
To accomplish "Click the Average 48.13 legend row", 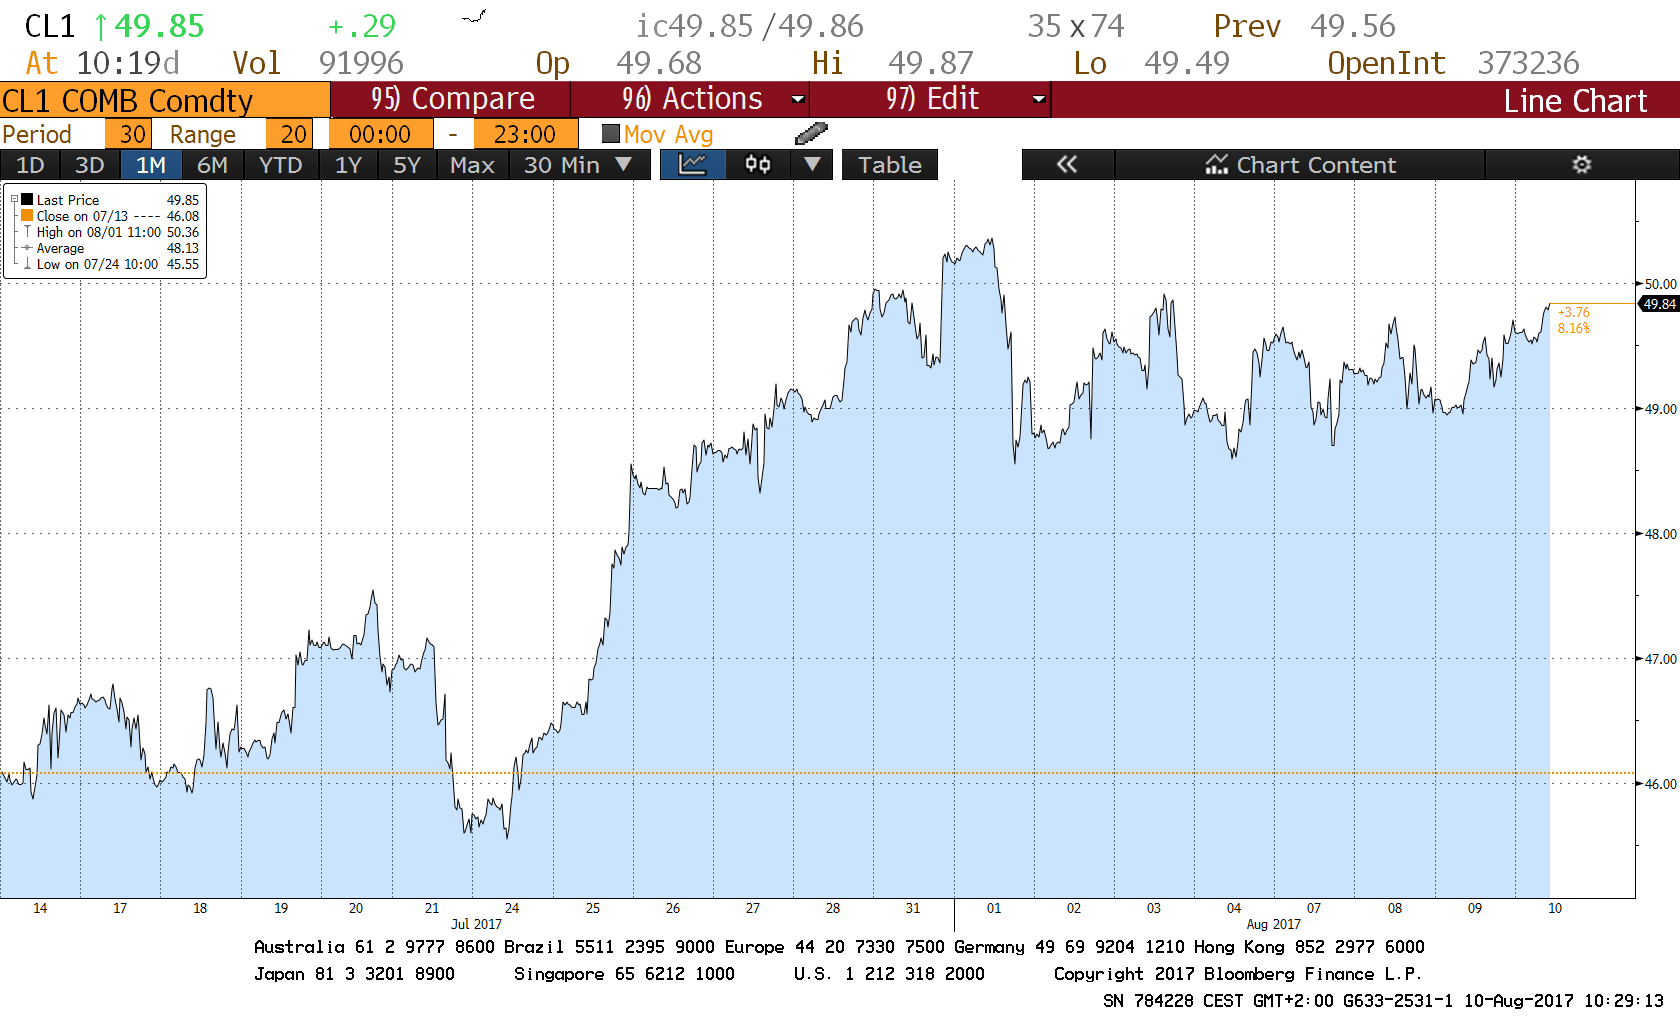I will point(118,248).
